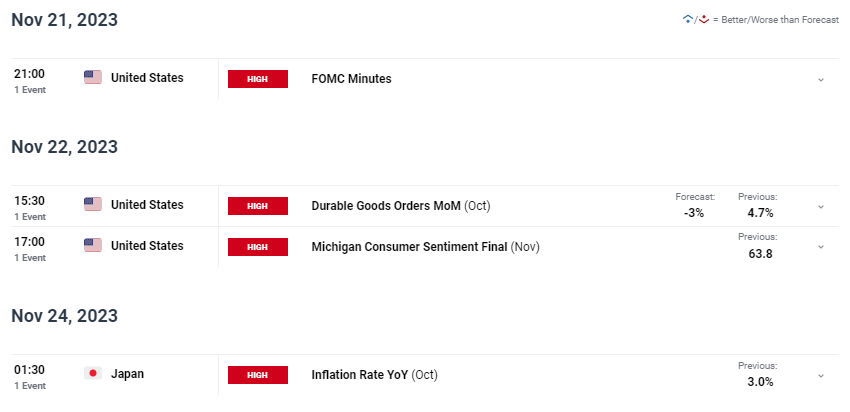Open Durable Goods Orders MoM event title
850x412 pixels.
[x=386, y=206]
